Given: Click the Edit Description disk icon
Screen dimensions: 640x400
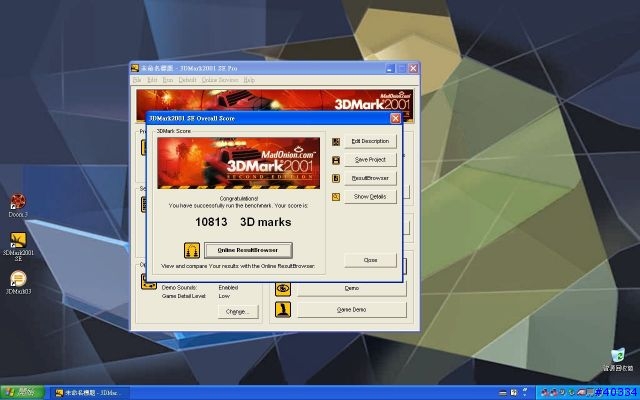Looking at the screenshot, I should click(336, 142).
